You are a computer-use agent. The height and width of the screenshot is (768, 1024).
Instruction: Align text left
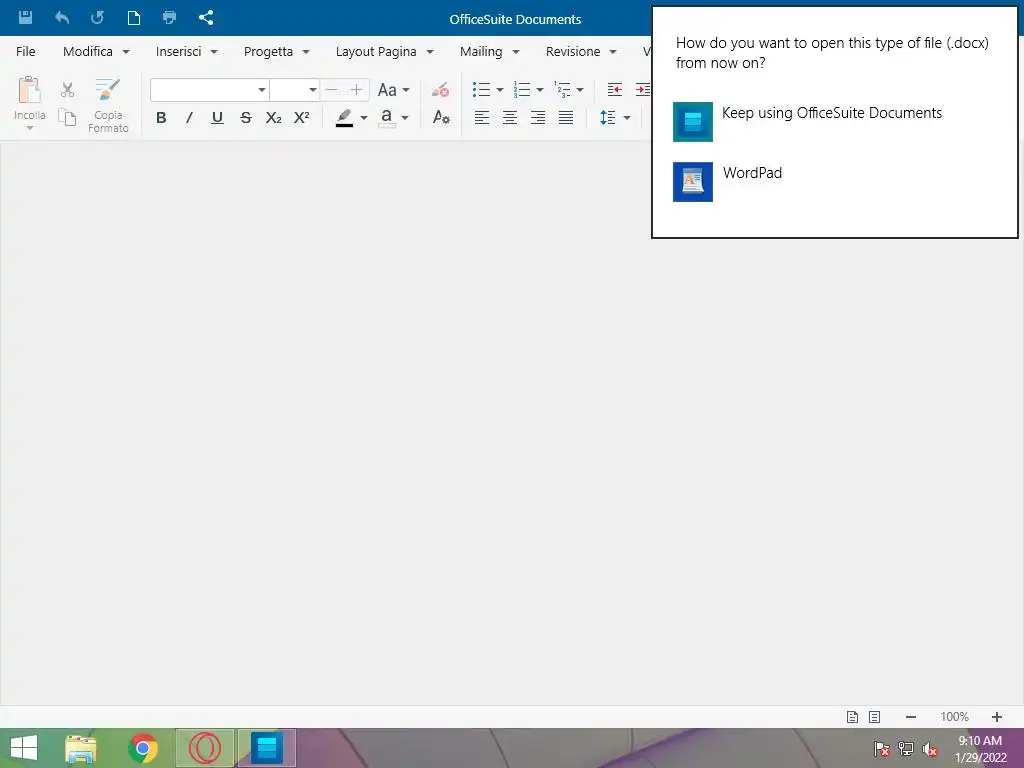[481, 118]
